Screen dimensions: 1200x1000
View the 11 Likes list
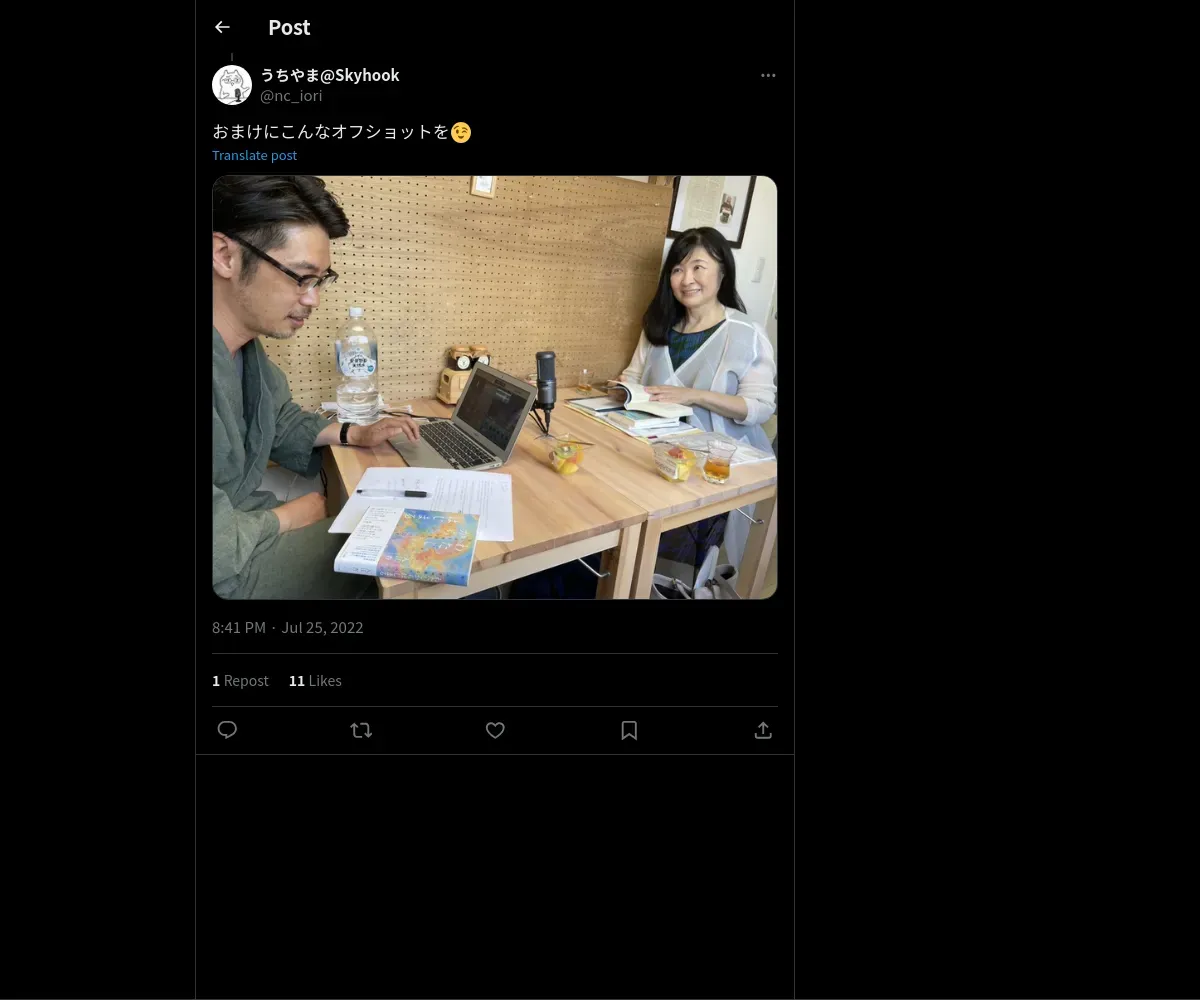315,681
